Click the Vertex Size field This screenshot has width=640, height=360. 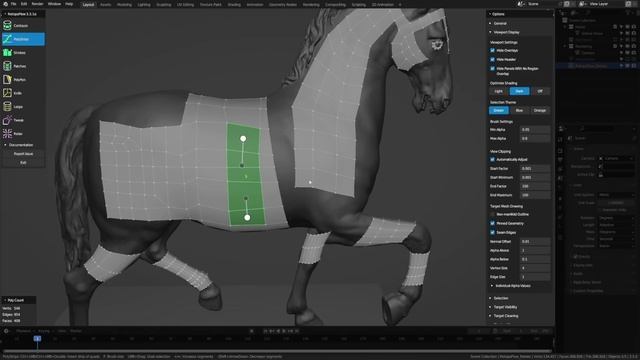point(535,268)
